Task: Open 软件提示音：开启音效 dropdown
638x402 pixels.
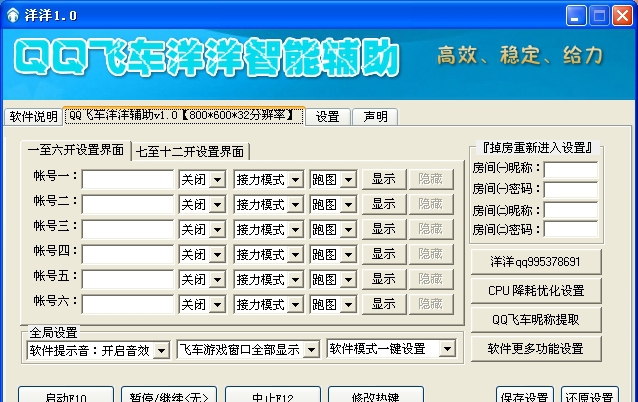Action: tap(98, 350)
